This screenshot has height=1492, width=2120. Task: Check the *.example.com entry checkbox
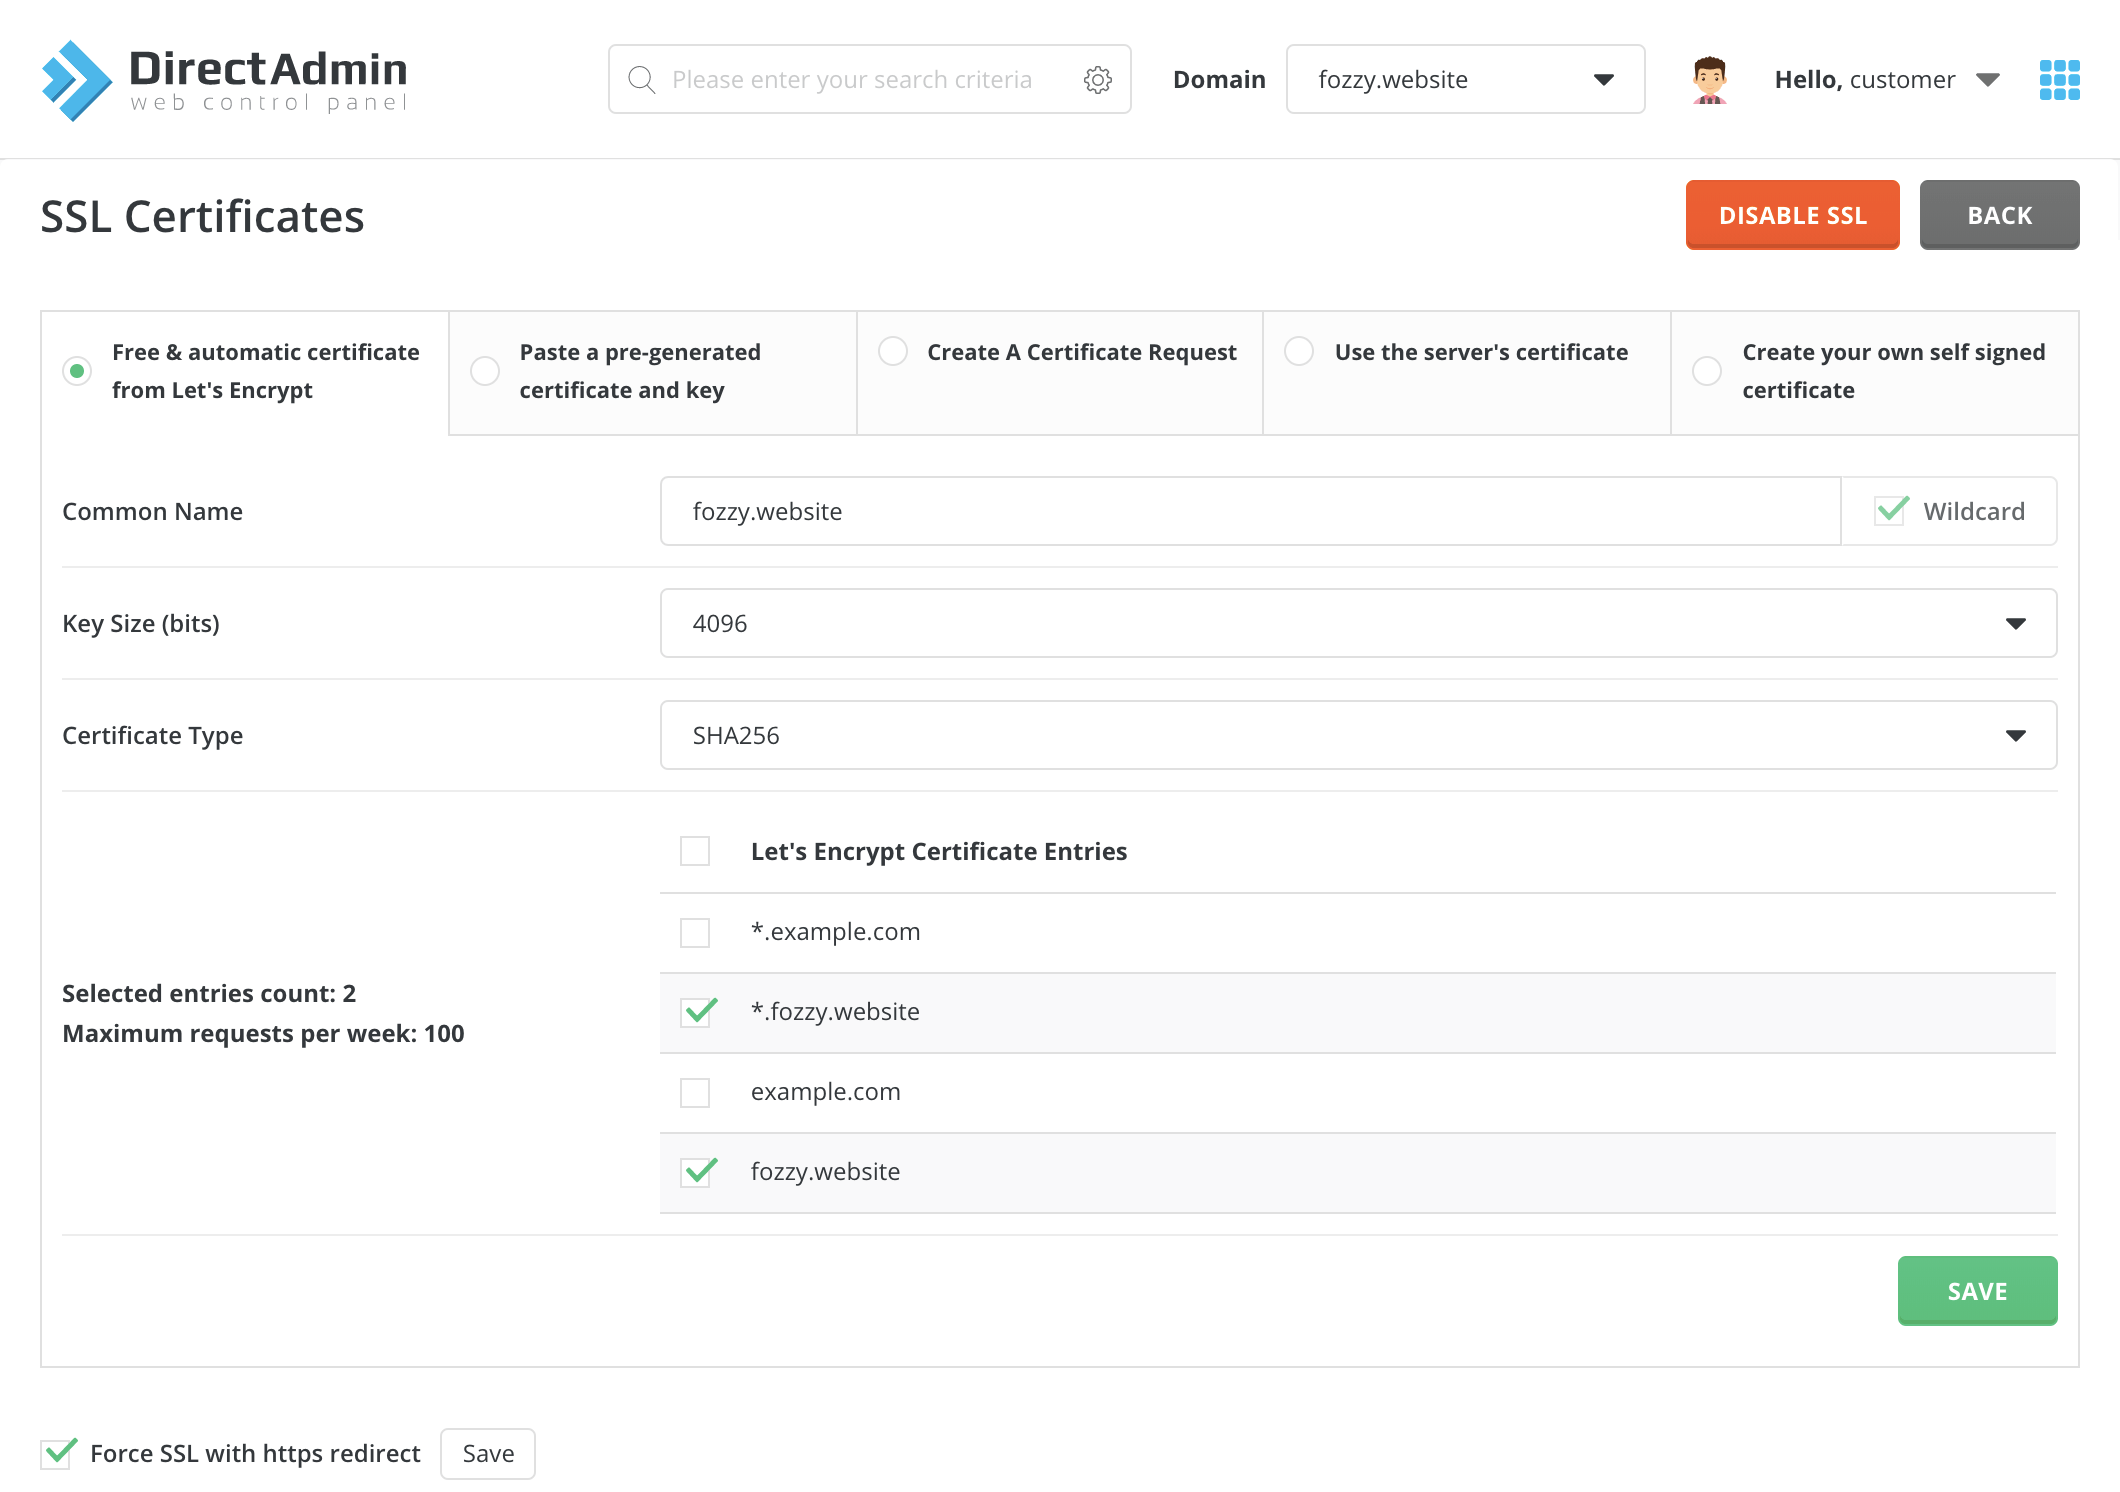(x=695, y=932)
